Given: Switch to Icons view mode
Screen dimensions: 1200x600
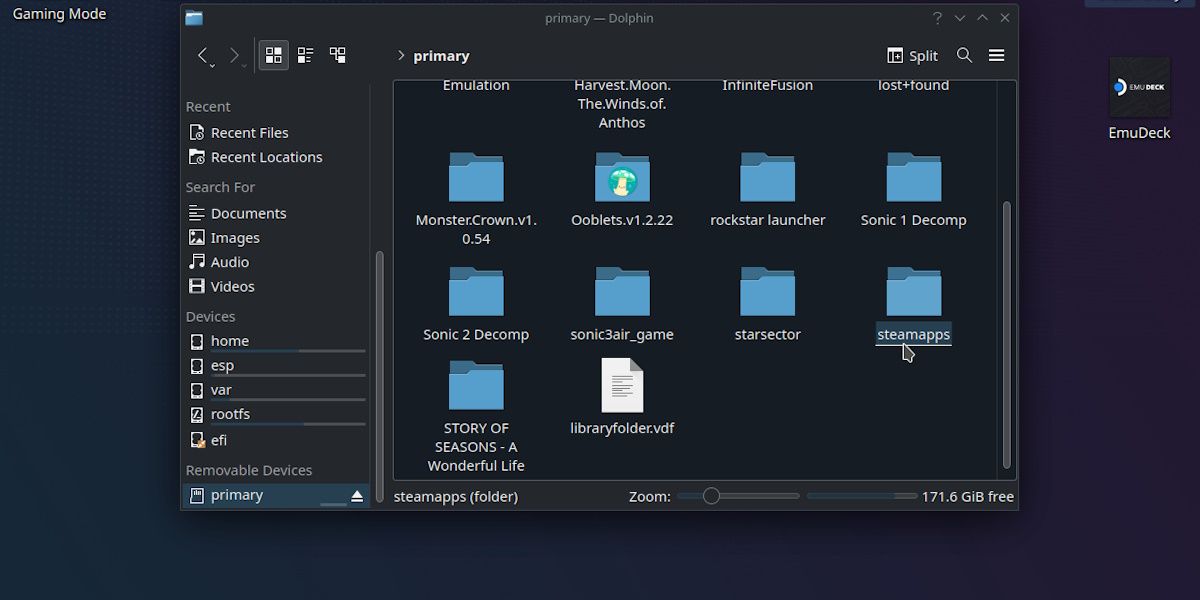Looking at the screenshot, I should coord(272,55).
